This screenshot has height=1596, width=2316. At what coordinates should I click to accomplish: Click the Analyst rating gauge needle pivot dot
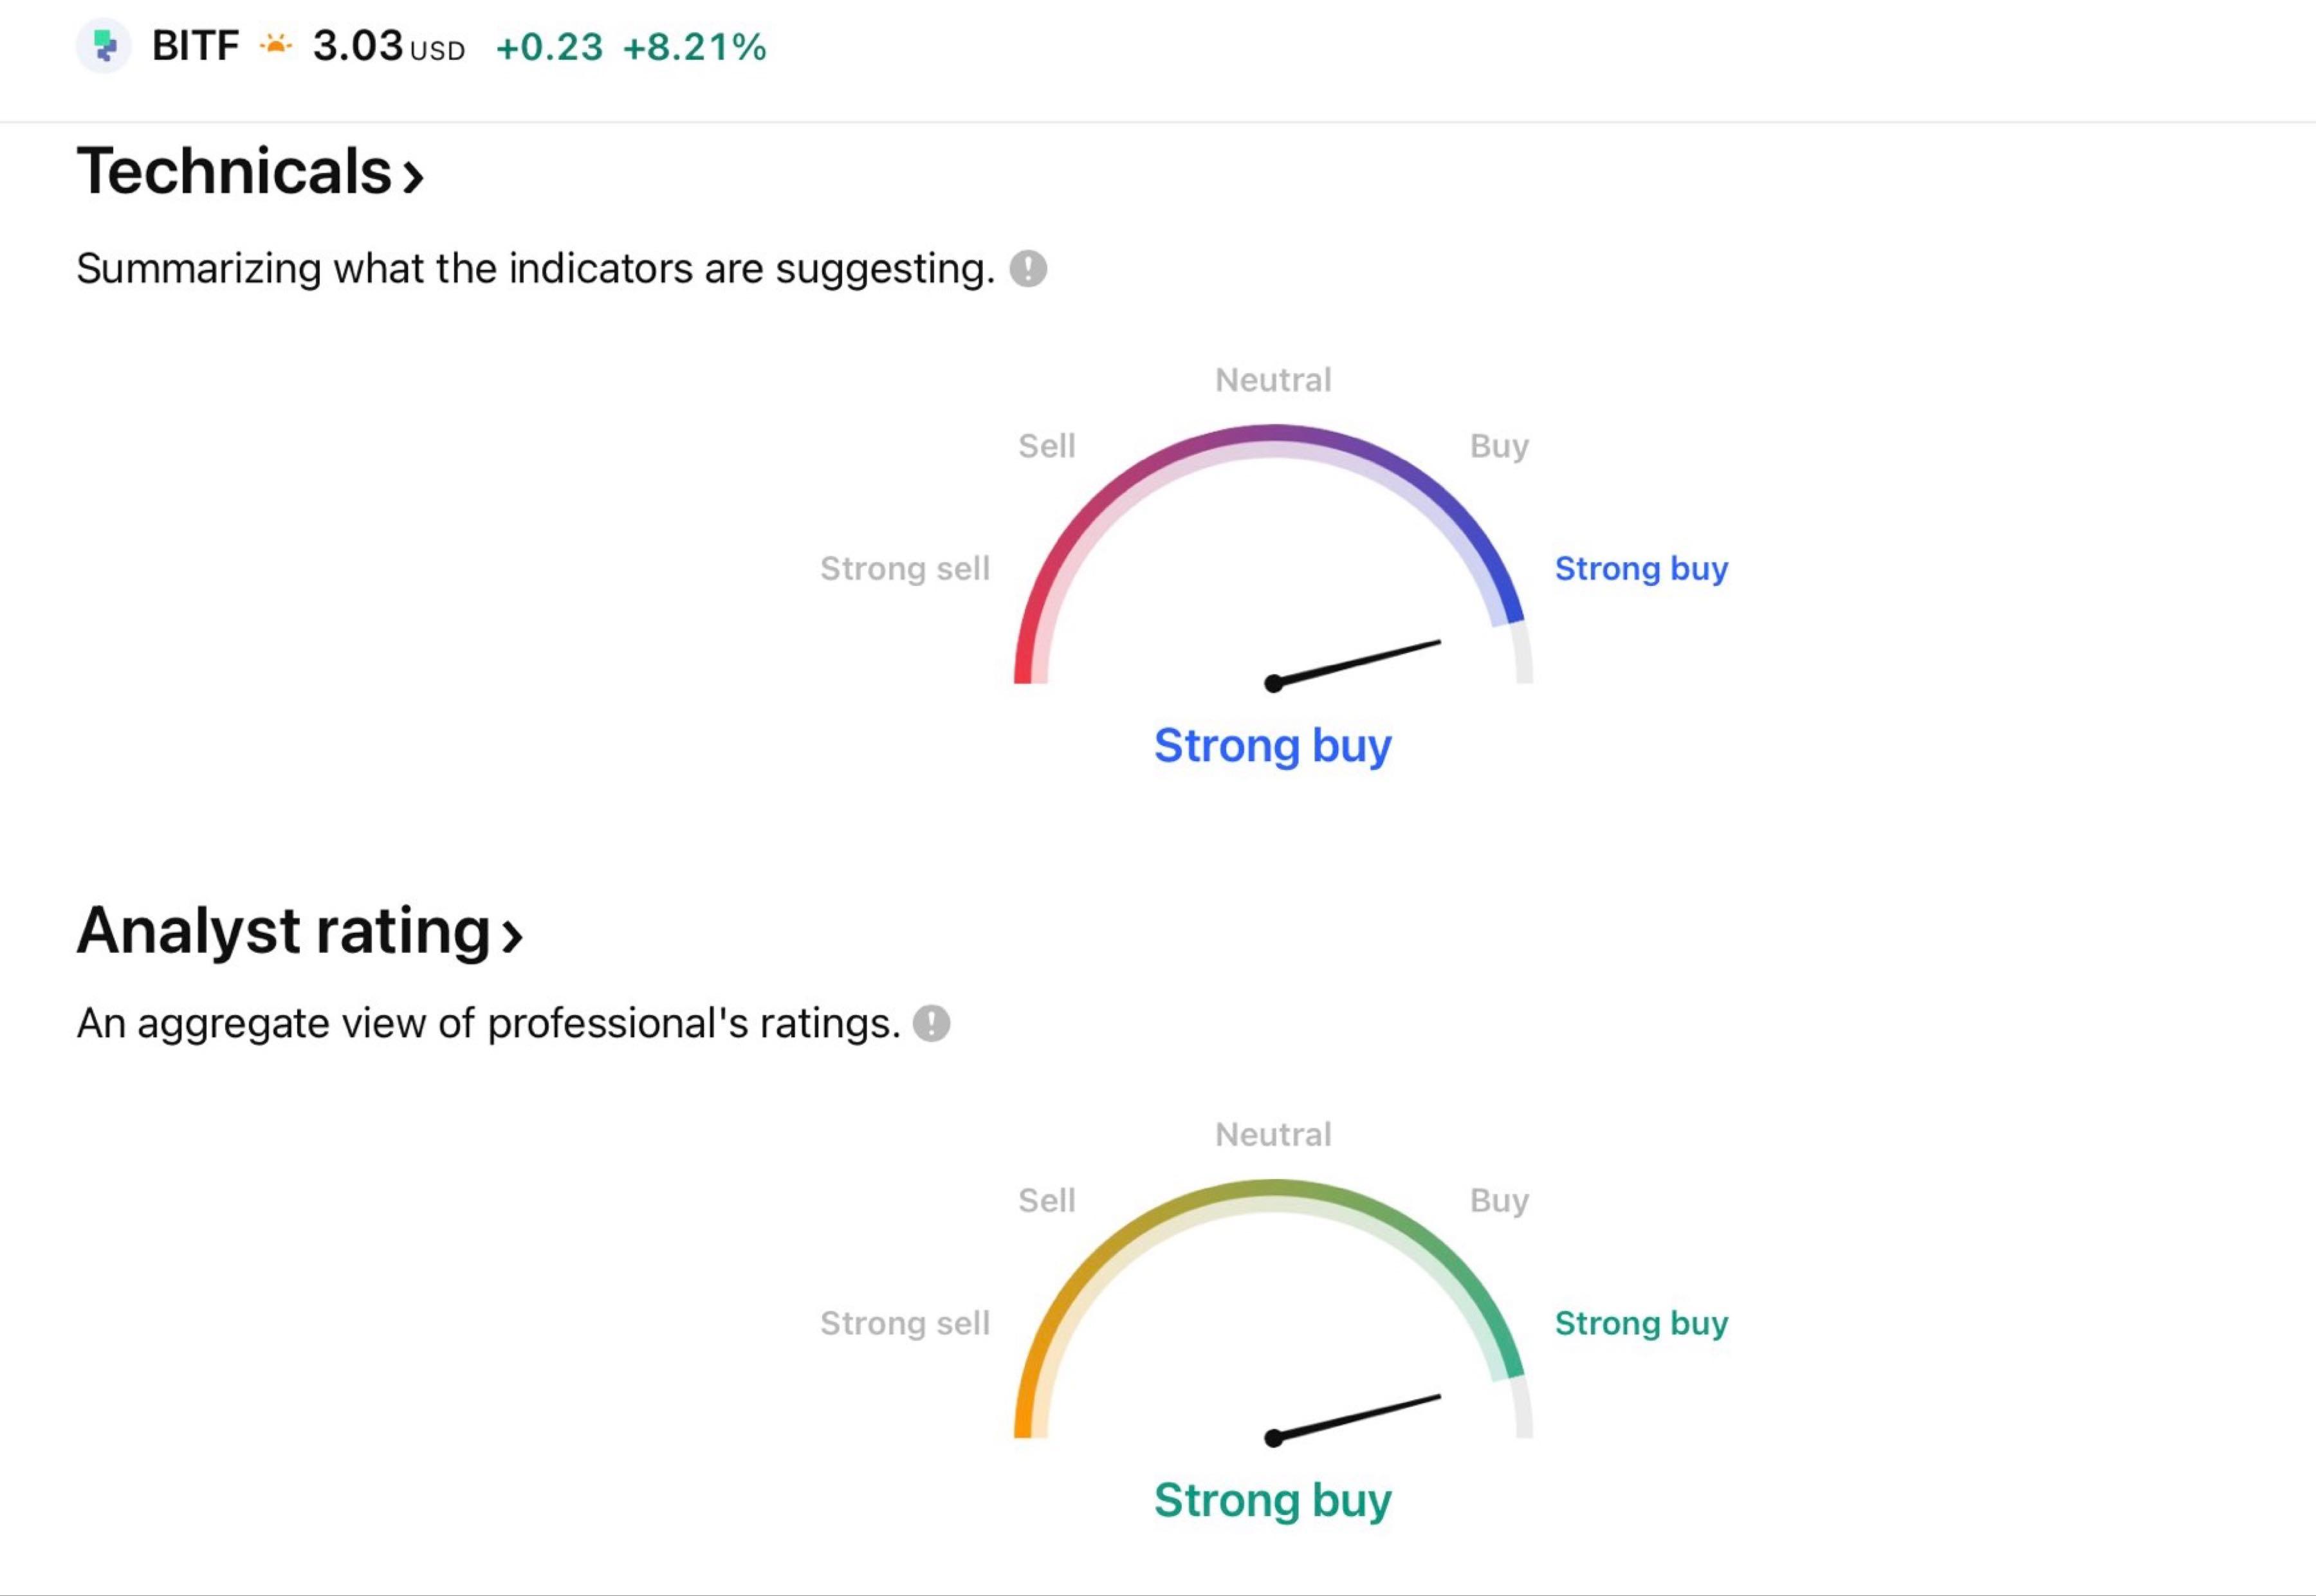(1273, 1438)
